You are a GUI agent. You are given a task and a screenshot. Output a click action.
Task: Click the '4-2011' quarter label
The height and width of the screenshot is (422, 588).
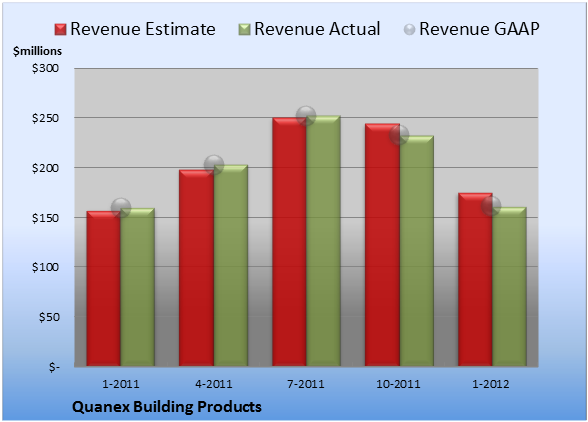tap(214, 384)
